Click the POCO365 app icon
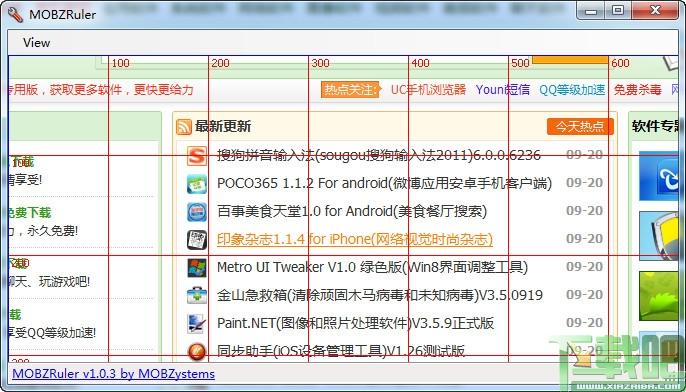This screenshot has height=392, width=686. 196,184
